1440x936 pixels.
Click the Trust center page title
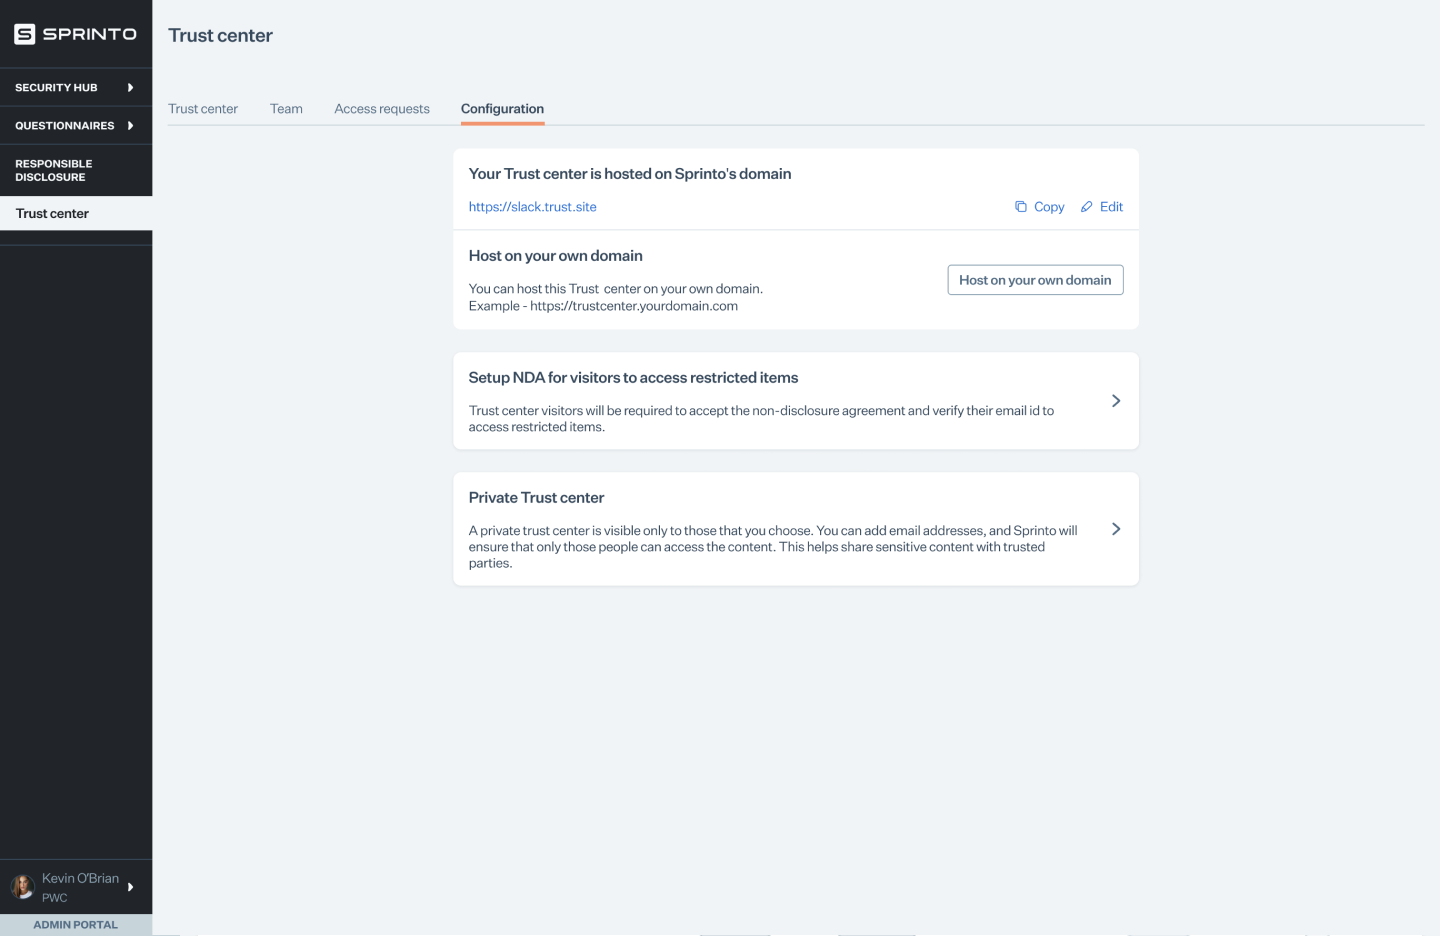(x=220, y=36)
